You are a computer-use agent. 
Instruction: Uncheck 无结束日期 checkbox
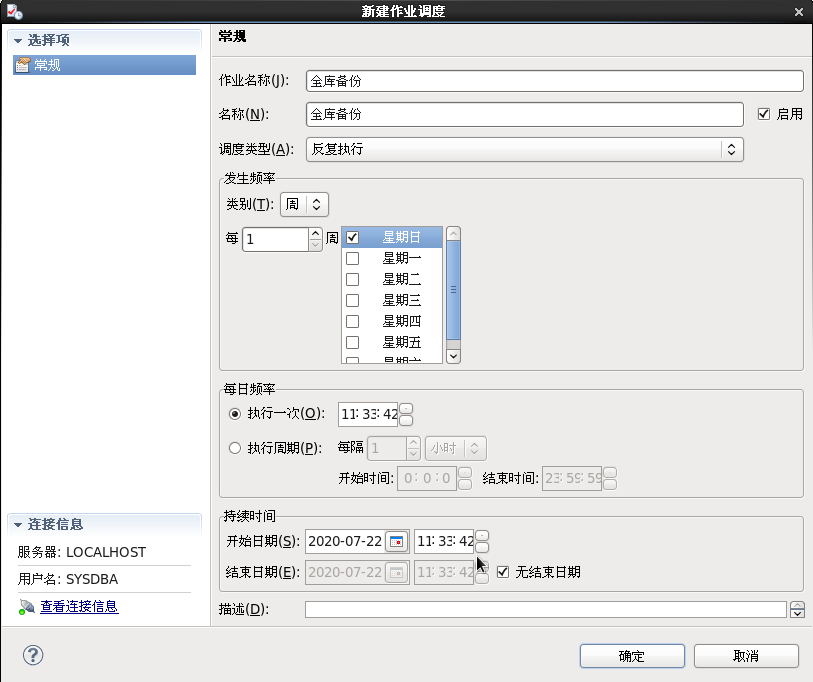(x=503, y=572)
